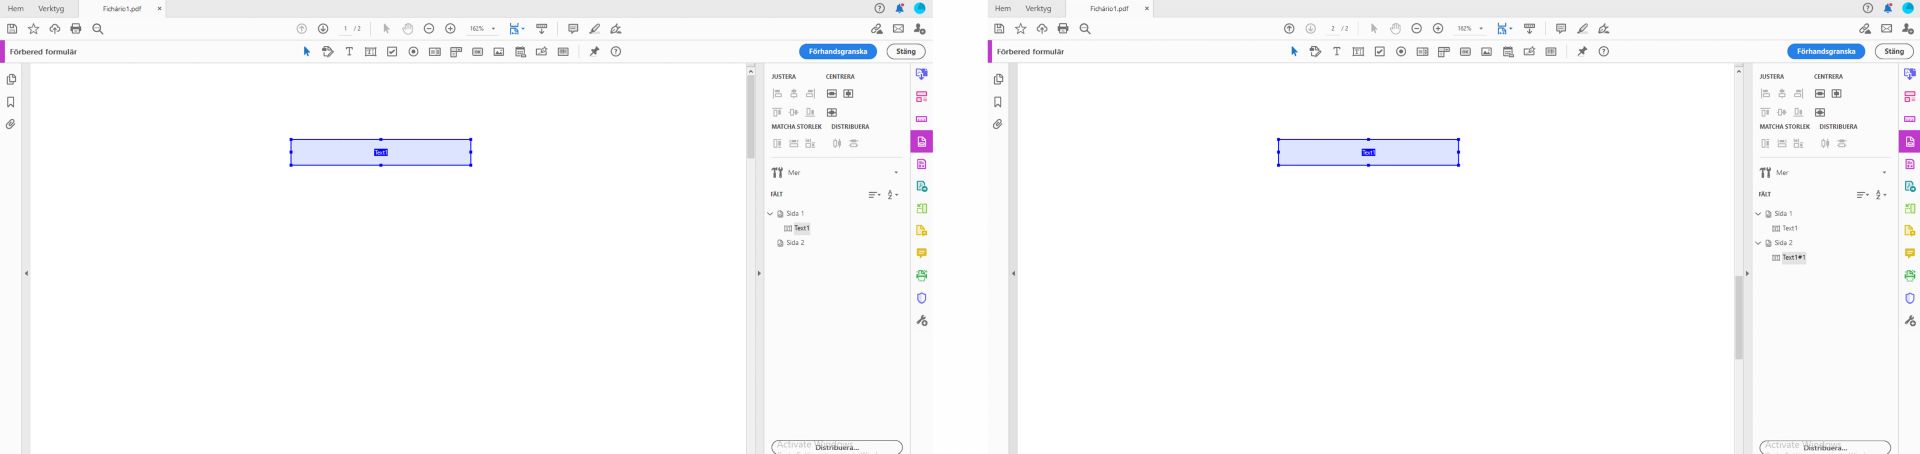The height and width of the screenshot is (454, 1920).
Task: Click page number box in page 1/2 window
Action: [346, 29]
